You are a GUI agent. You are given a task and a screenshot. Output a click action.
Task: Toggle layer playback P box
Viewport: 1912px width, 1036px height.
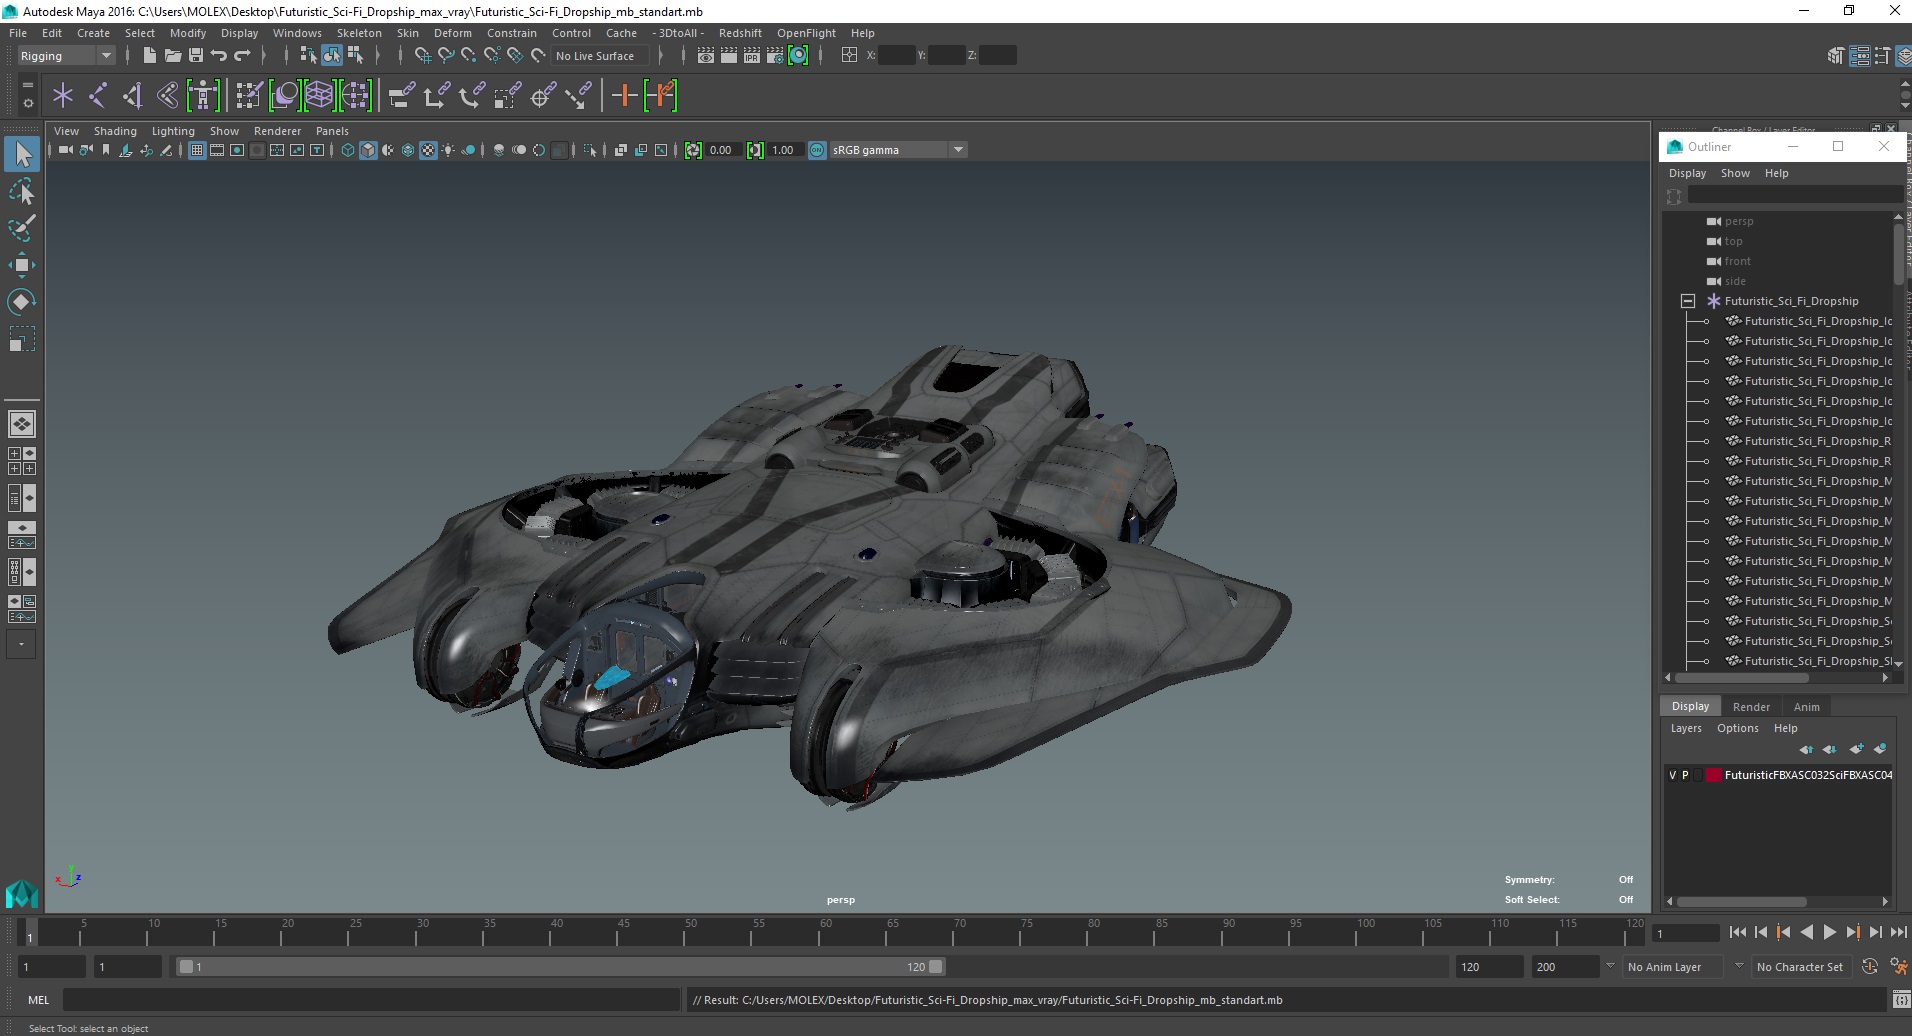[x=1685, y=775]
